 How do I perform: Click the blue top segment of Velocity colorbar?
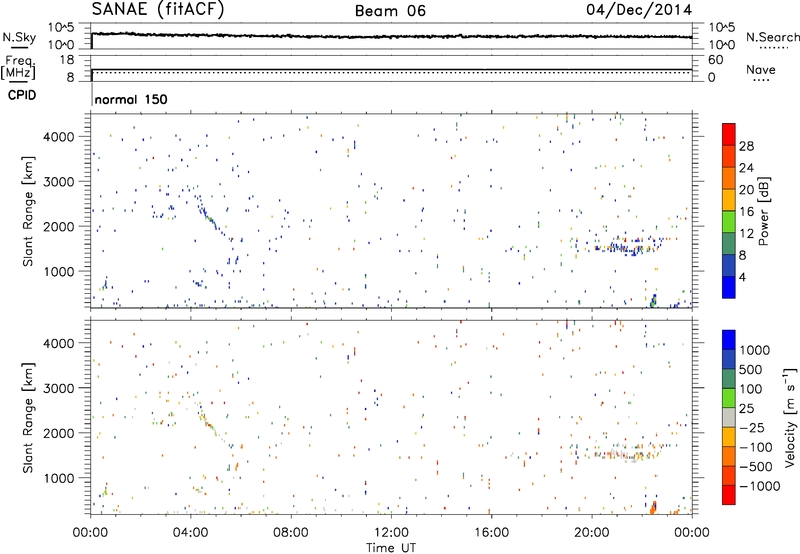(x=729, y=340)
